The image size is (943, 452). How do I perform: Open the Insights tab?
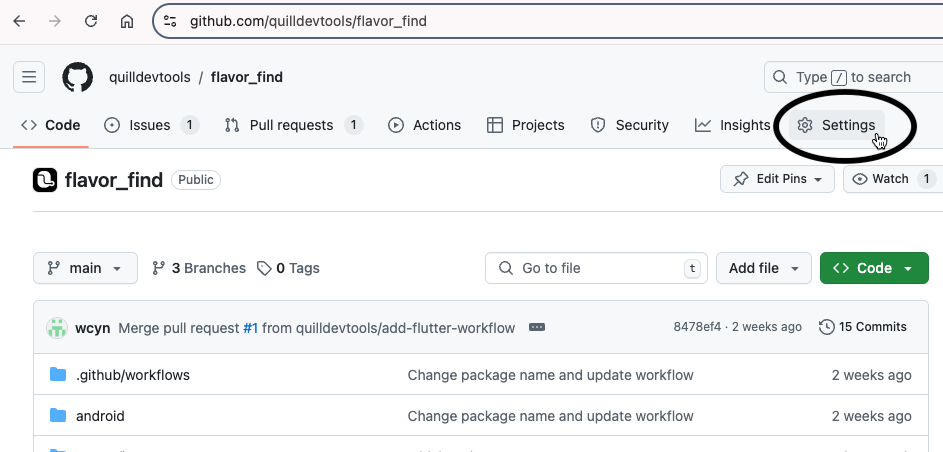coord(733,125)
